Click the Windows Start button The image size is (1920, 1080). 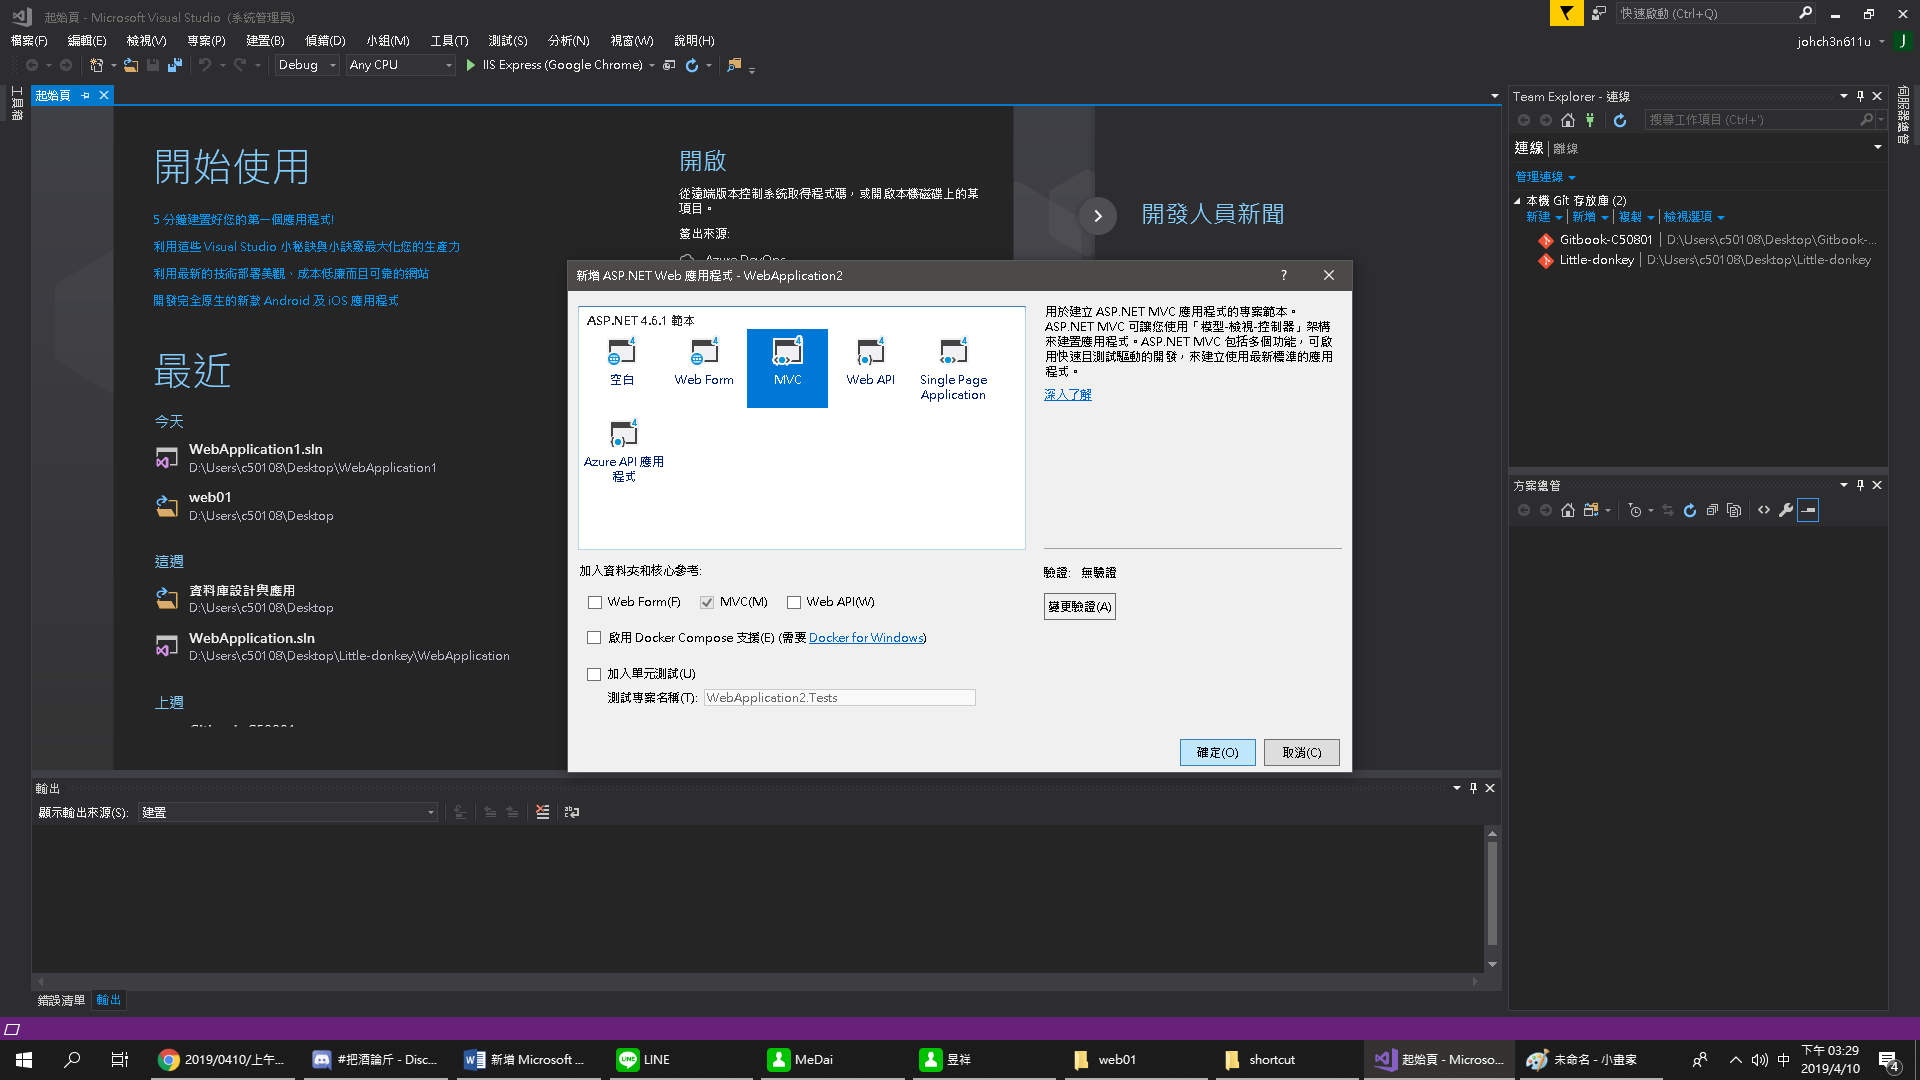[24, 1060]
